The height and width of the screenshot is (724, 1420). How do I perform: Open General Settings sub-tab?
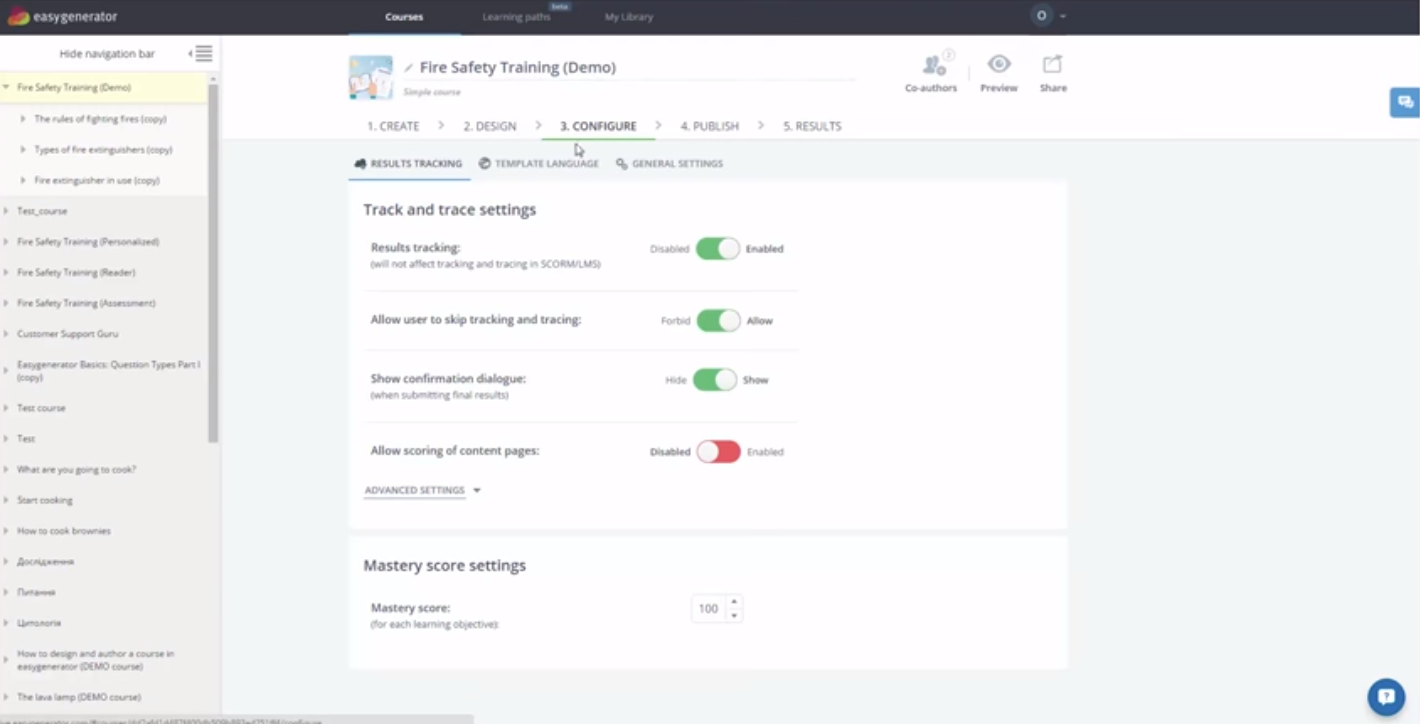click(669, 164)
